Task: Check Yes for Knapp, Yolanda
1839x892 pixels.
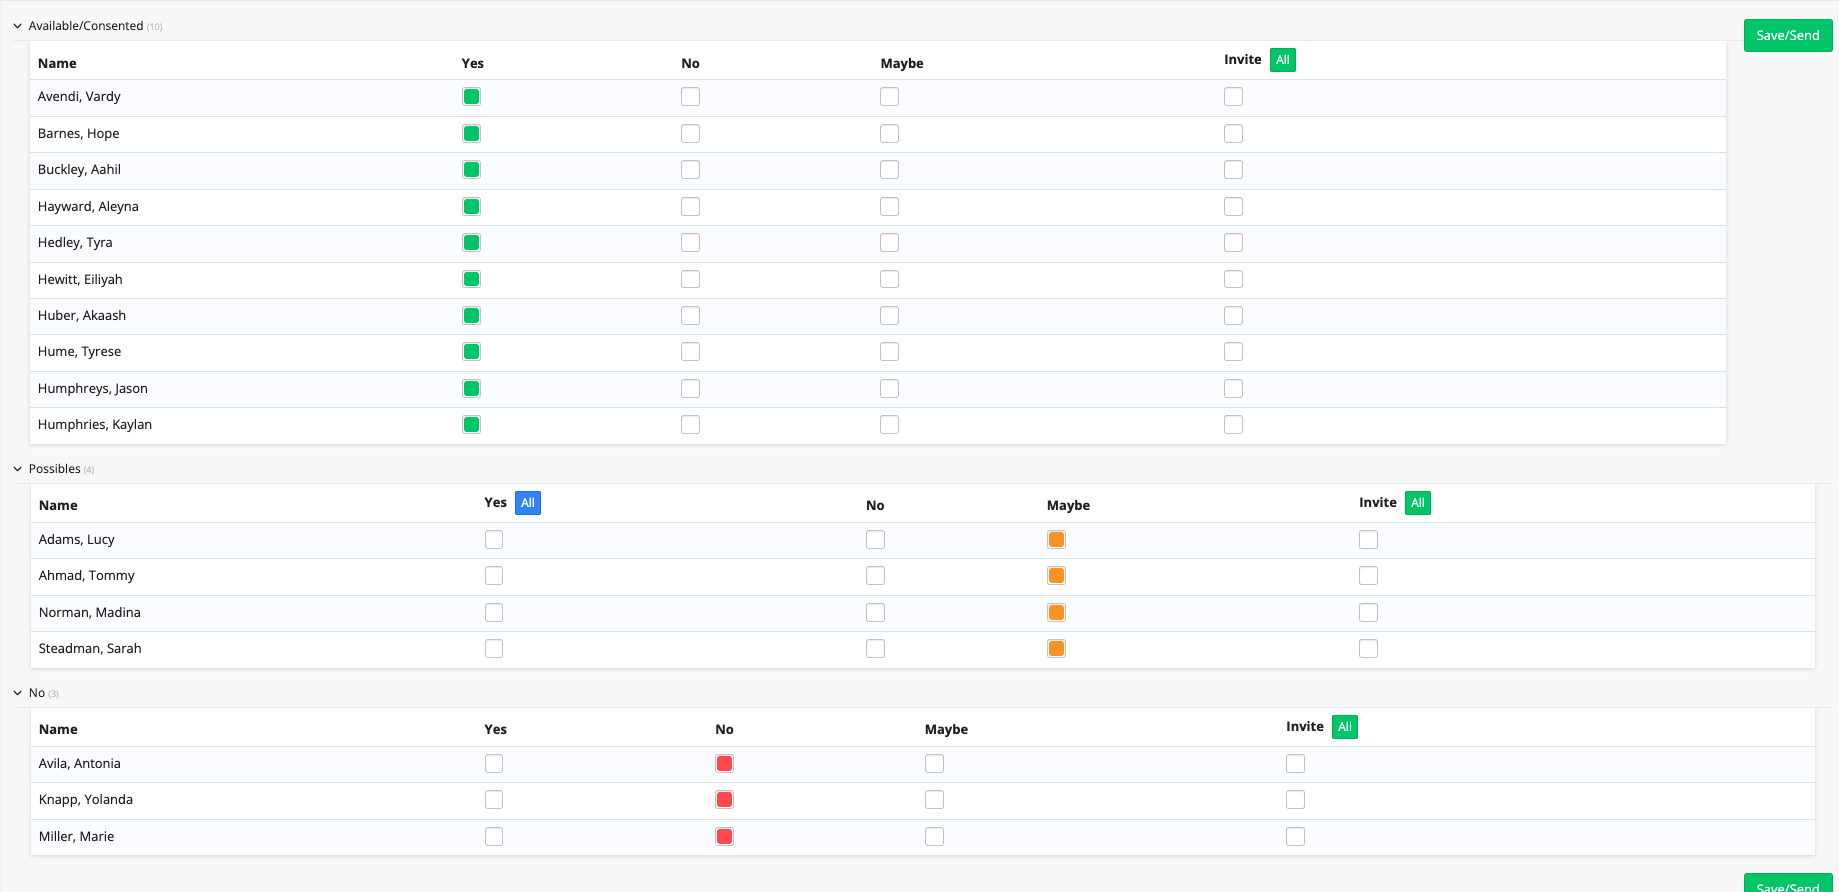Action: [494, 800]
